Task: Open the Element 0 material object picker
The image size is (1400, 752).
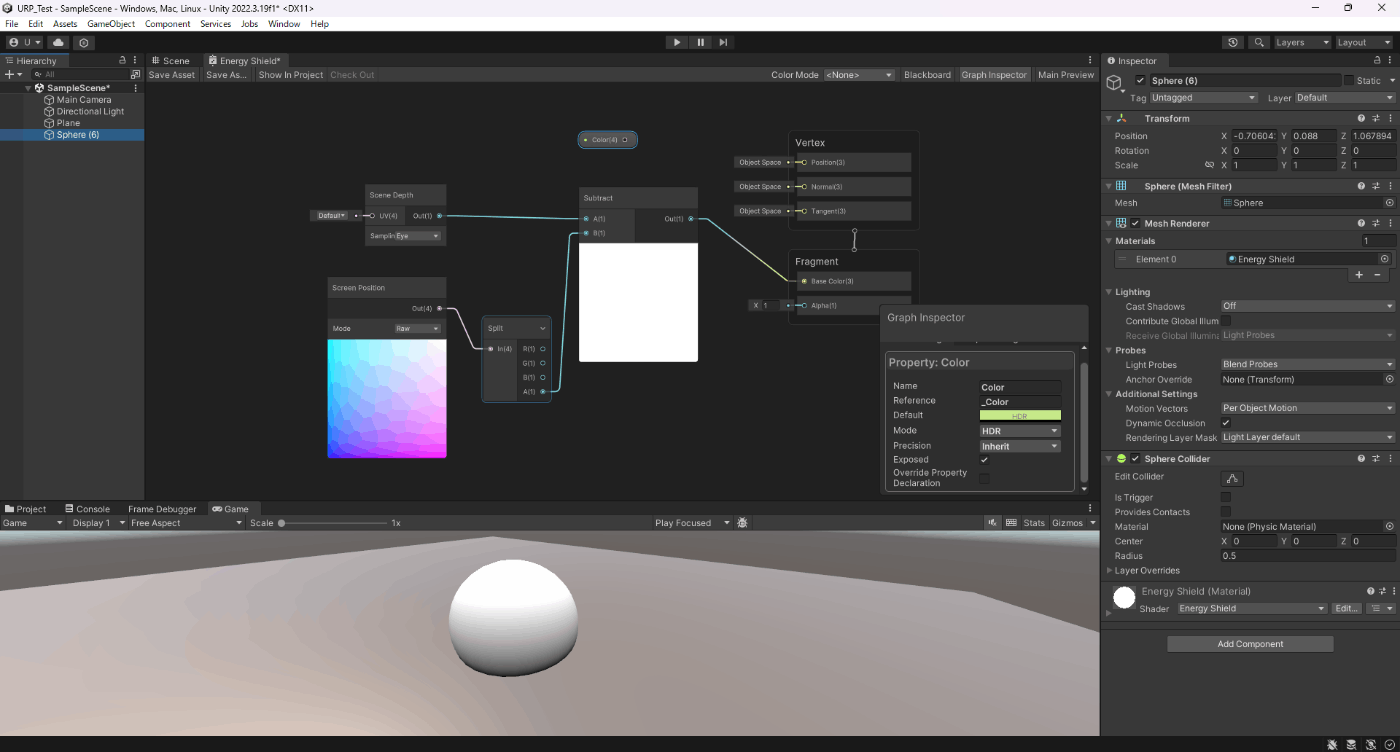Action: (1384, 259)
